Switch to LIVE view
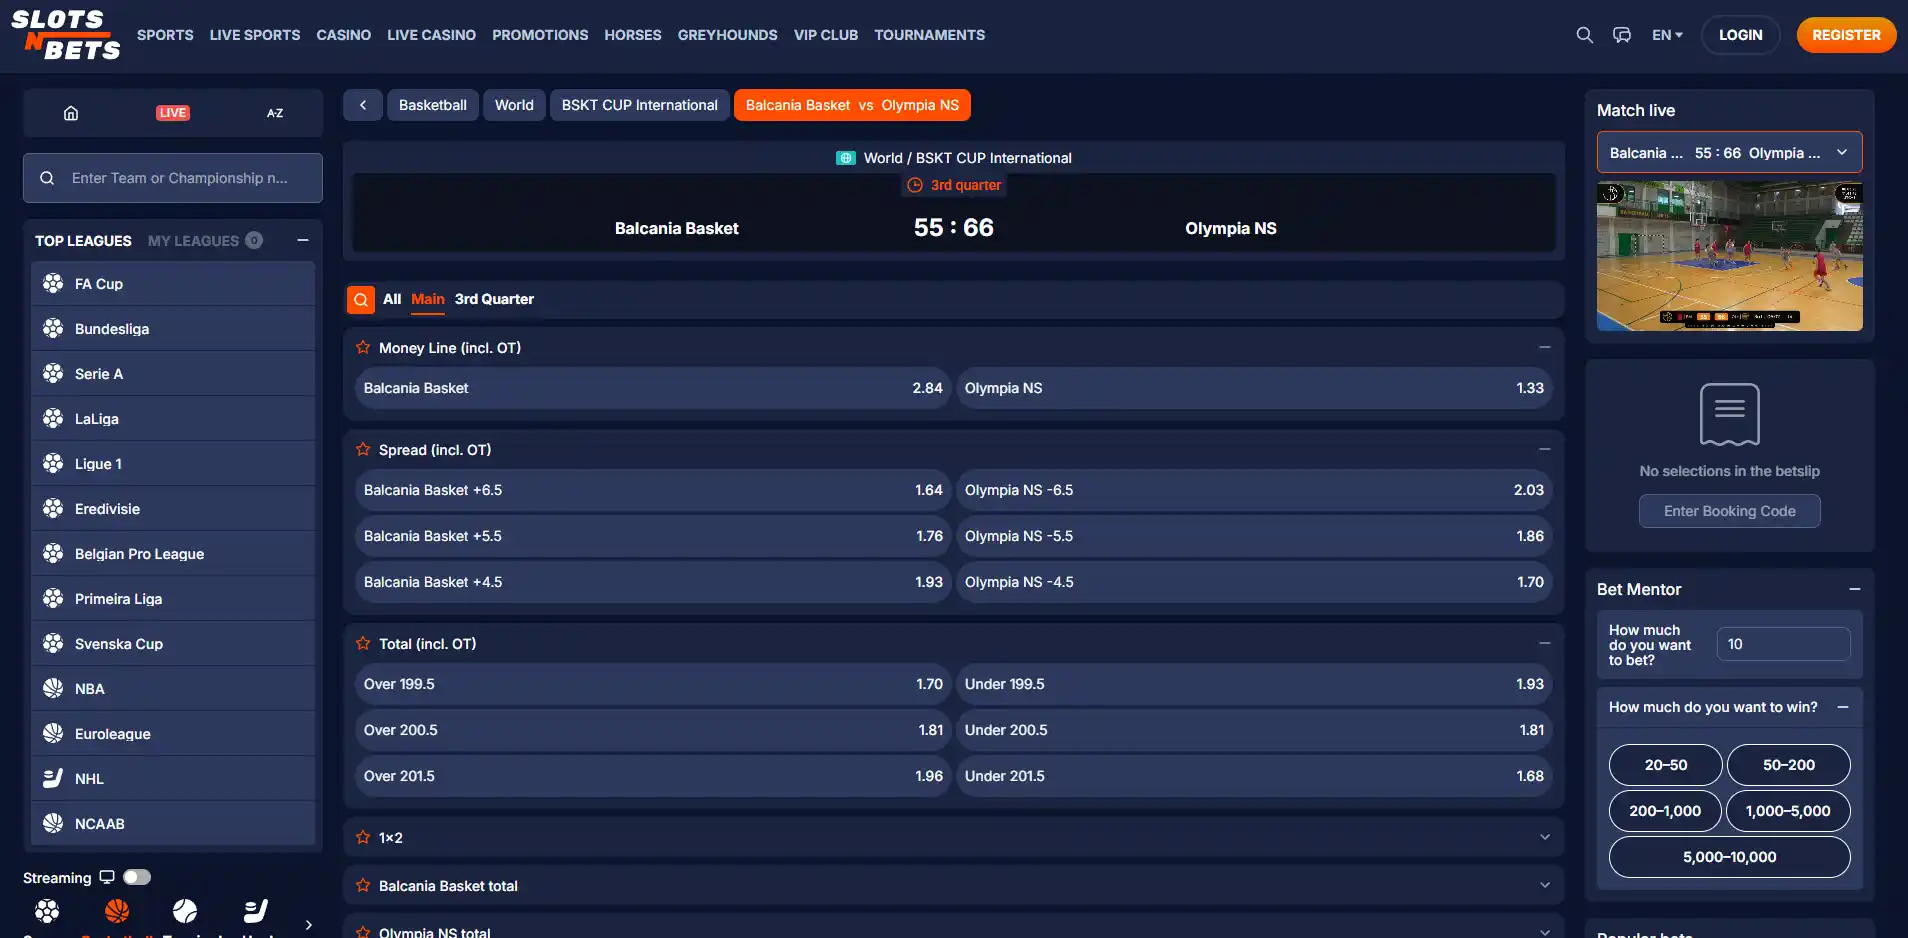1908x938 pixels. pyautogui.click(x=173, y=113)
